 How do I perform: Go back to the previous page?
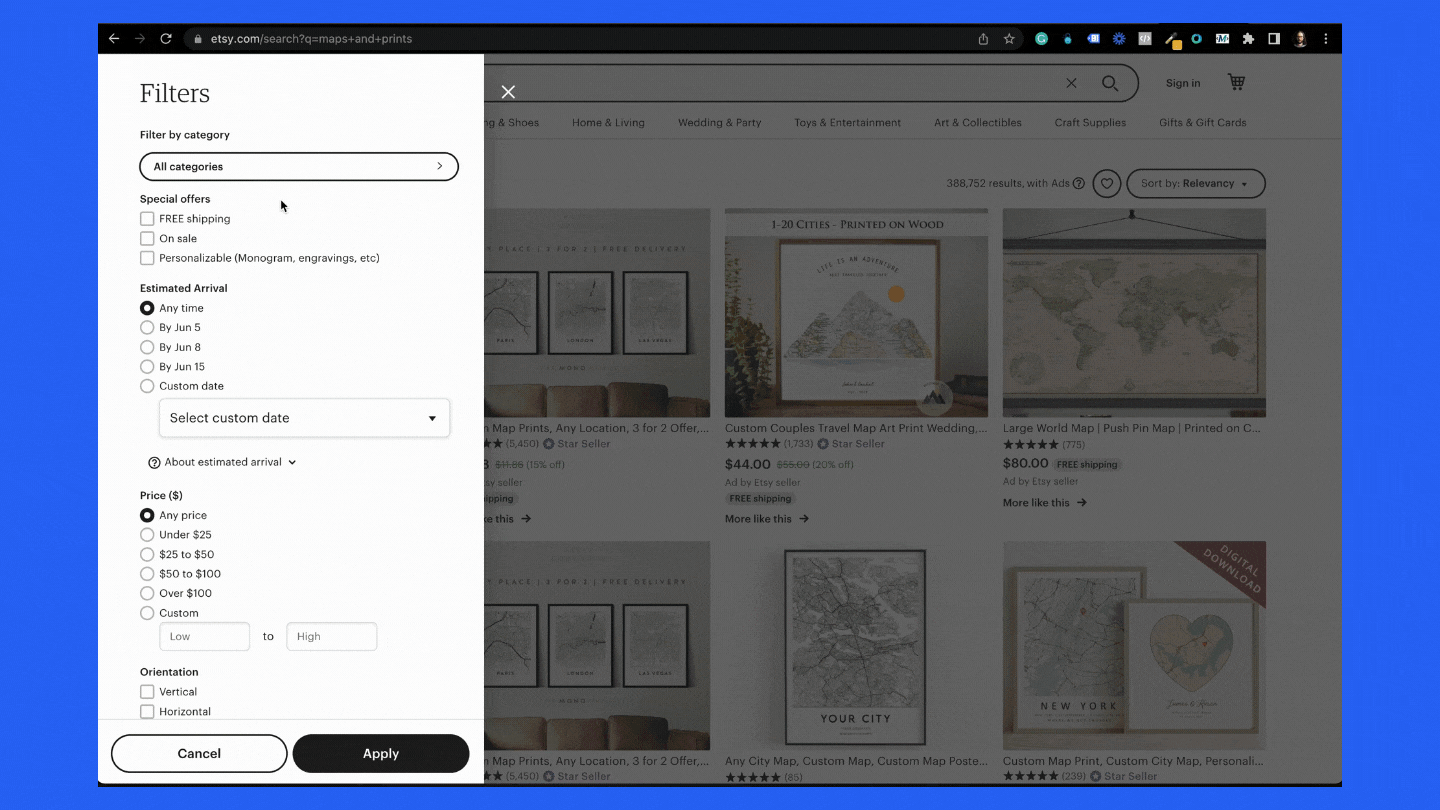click(x=114, y=39)
